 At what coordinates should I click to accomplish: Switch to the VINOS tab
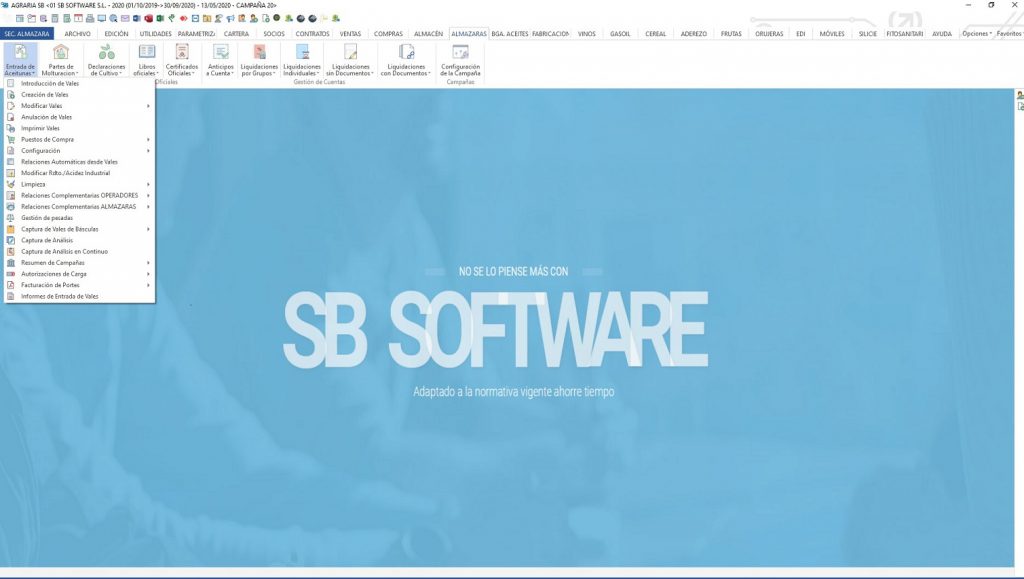(586, 33)
